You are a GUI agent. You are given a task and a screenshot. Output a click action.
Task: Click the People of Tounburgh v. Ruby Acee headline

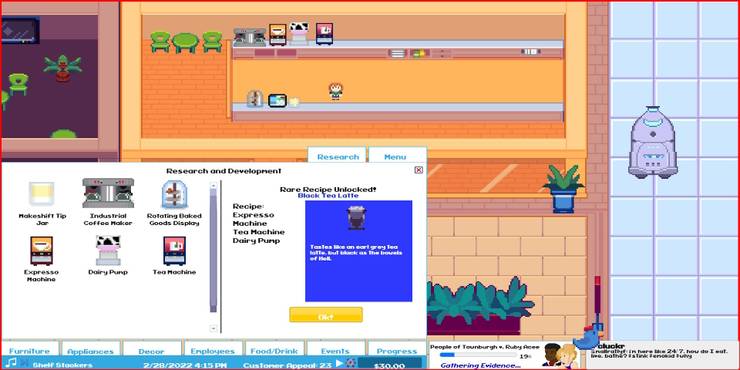[x=484, y=347]
